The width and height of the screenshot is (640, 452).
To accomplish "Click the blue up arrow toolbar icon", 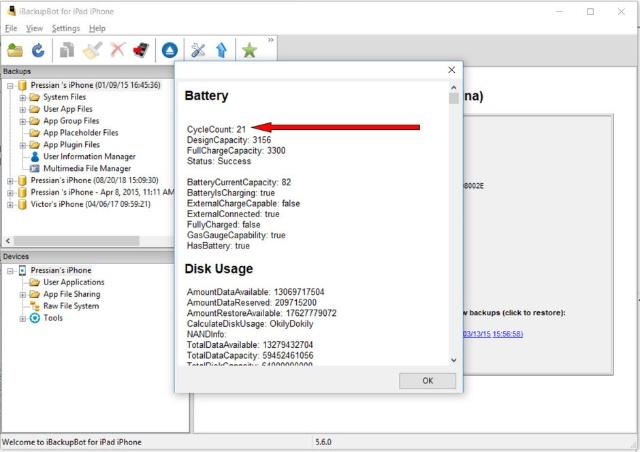I will (221, 49).
